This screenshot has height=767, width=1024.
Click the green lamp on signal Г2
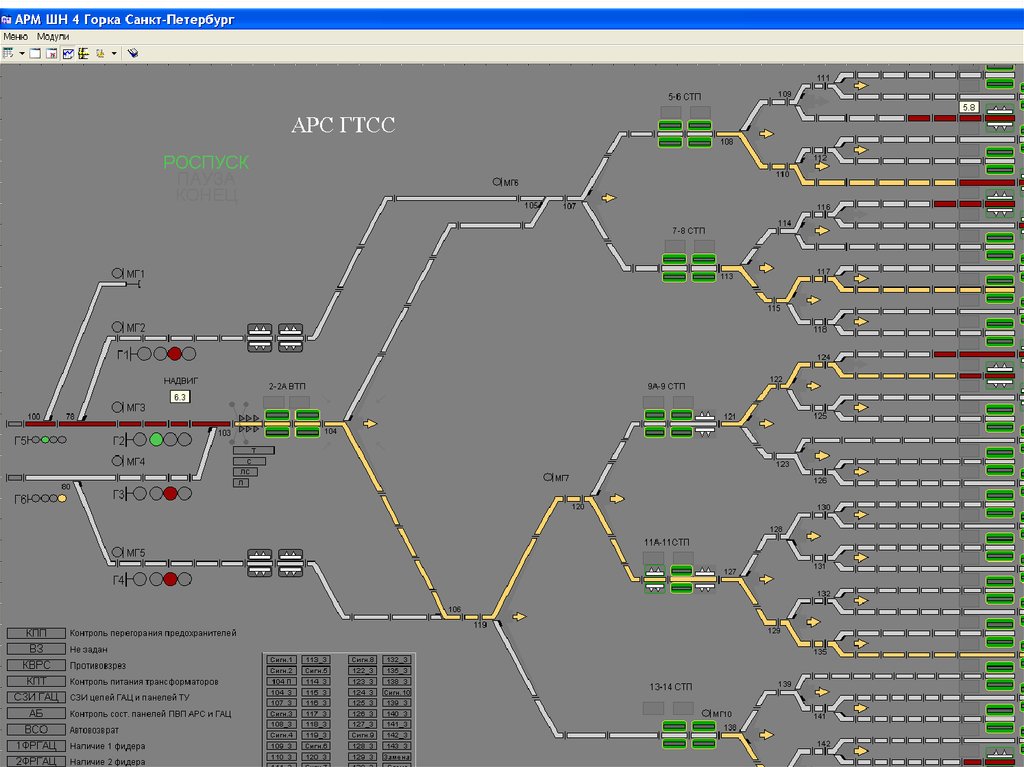click(x=156, y=439)
